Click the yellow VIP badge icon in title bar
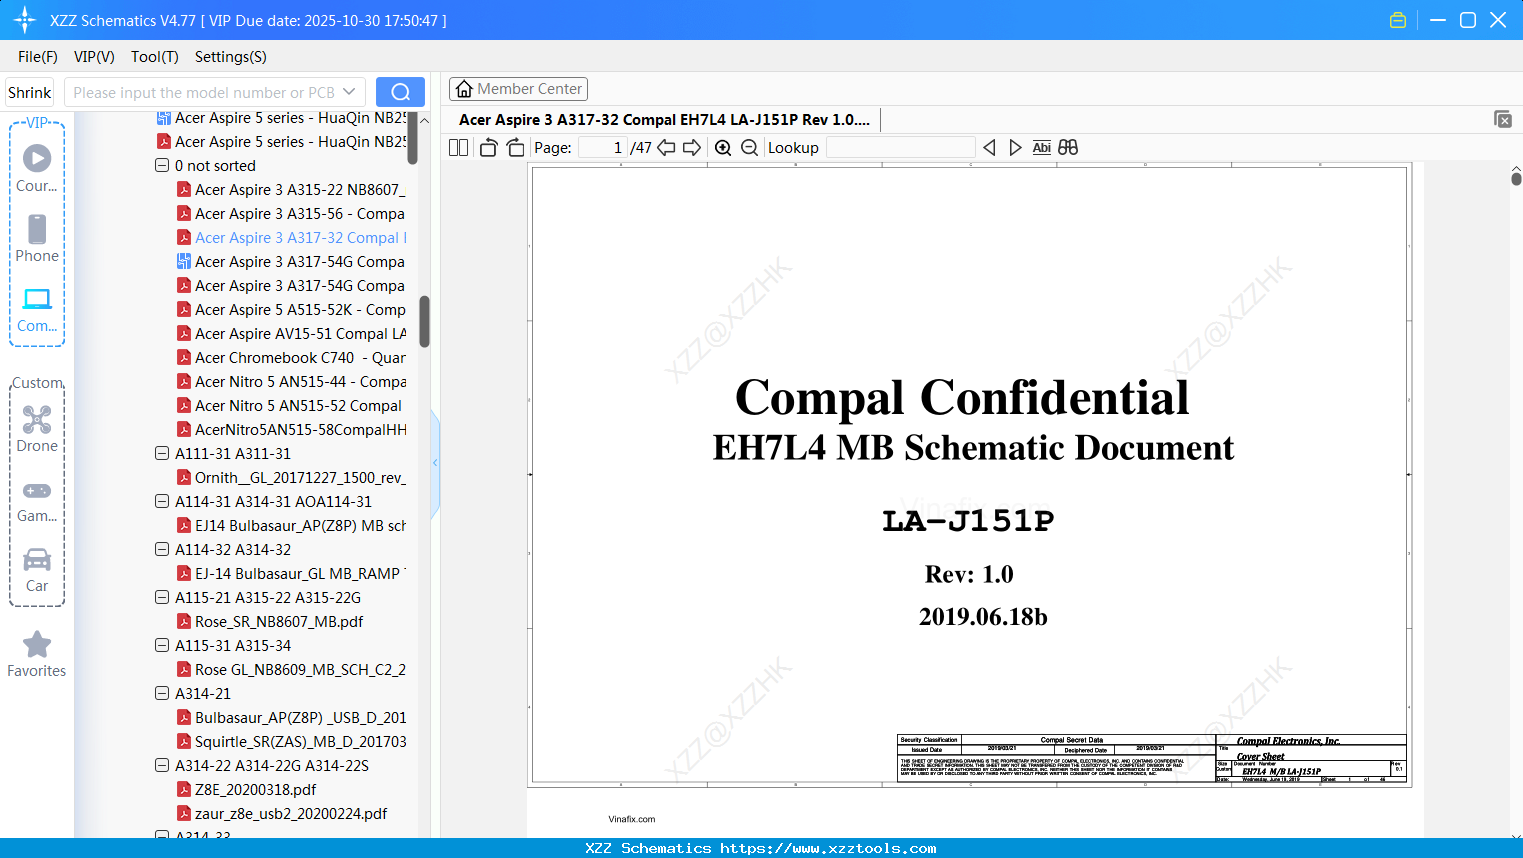 coord(1398,20)
